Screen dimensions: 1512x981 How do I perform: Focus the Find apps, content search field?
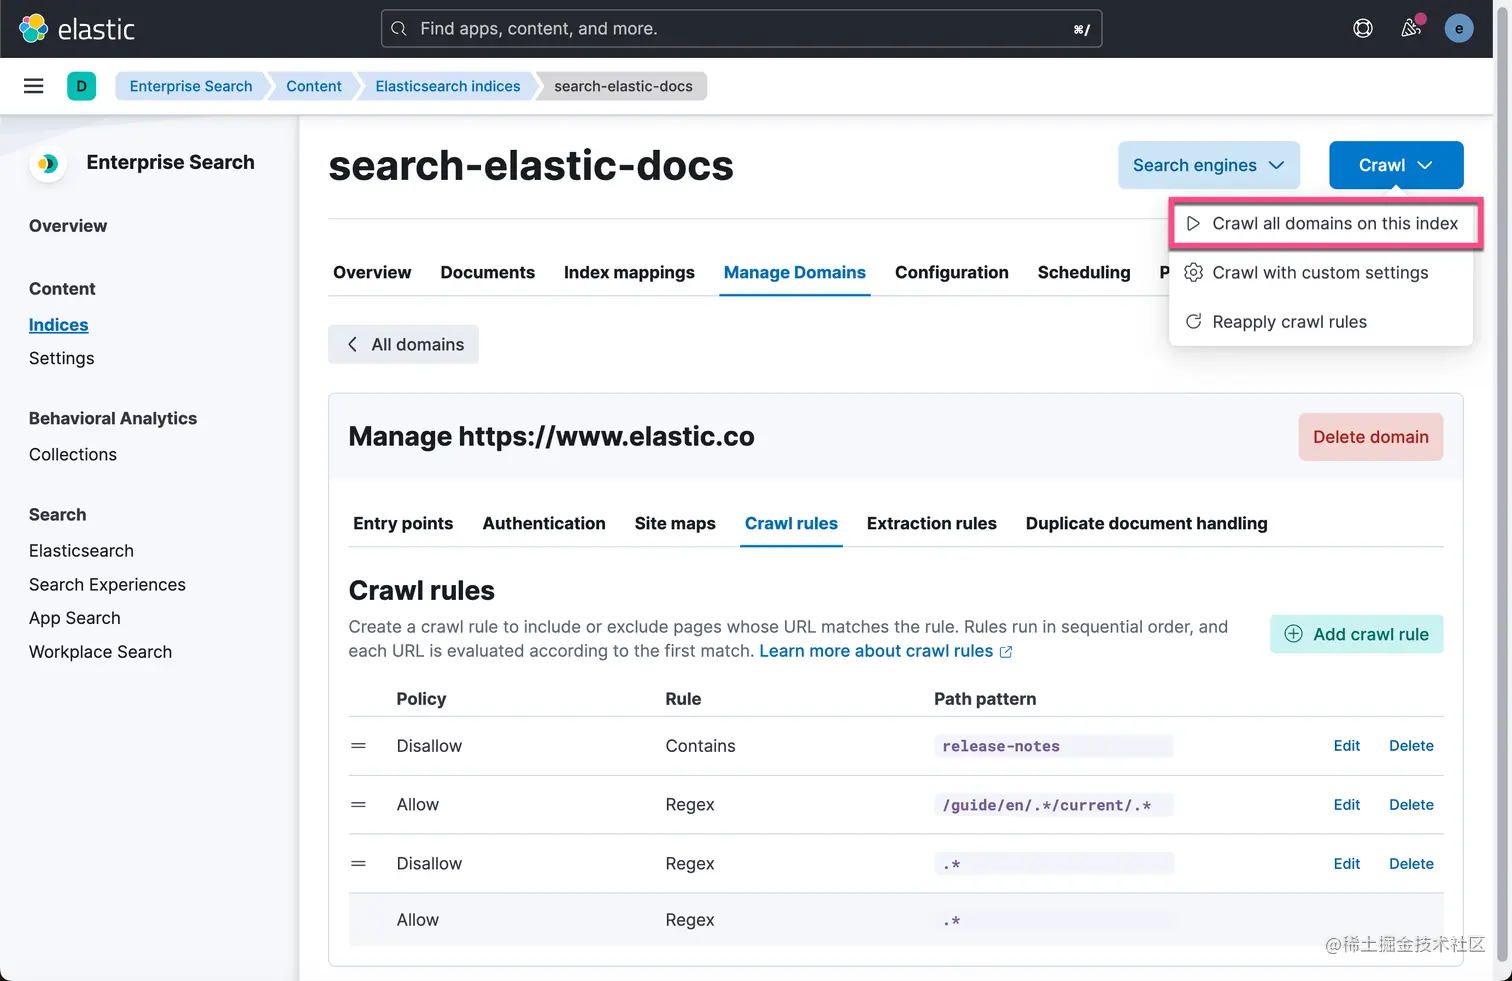tap(741, 29)
